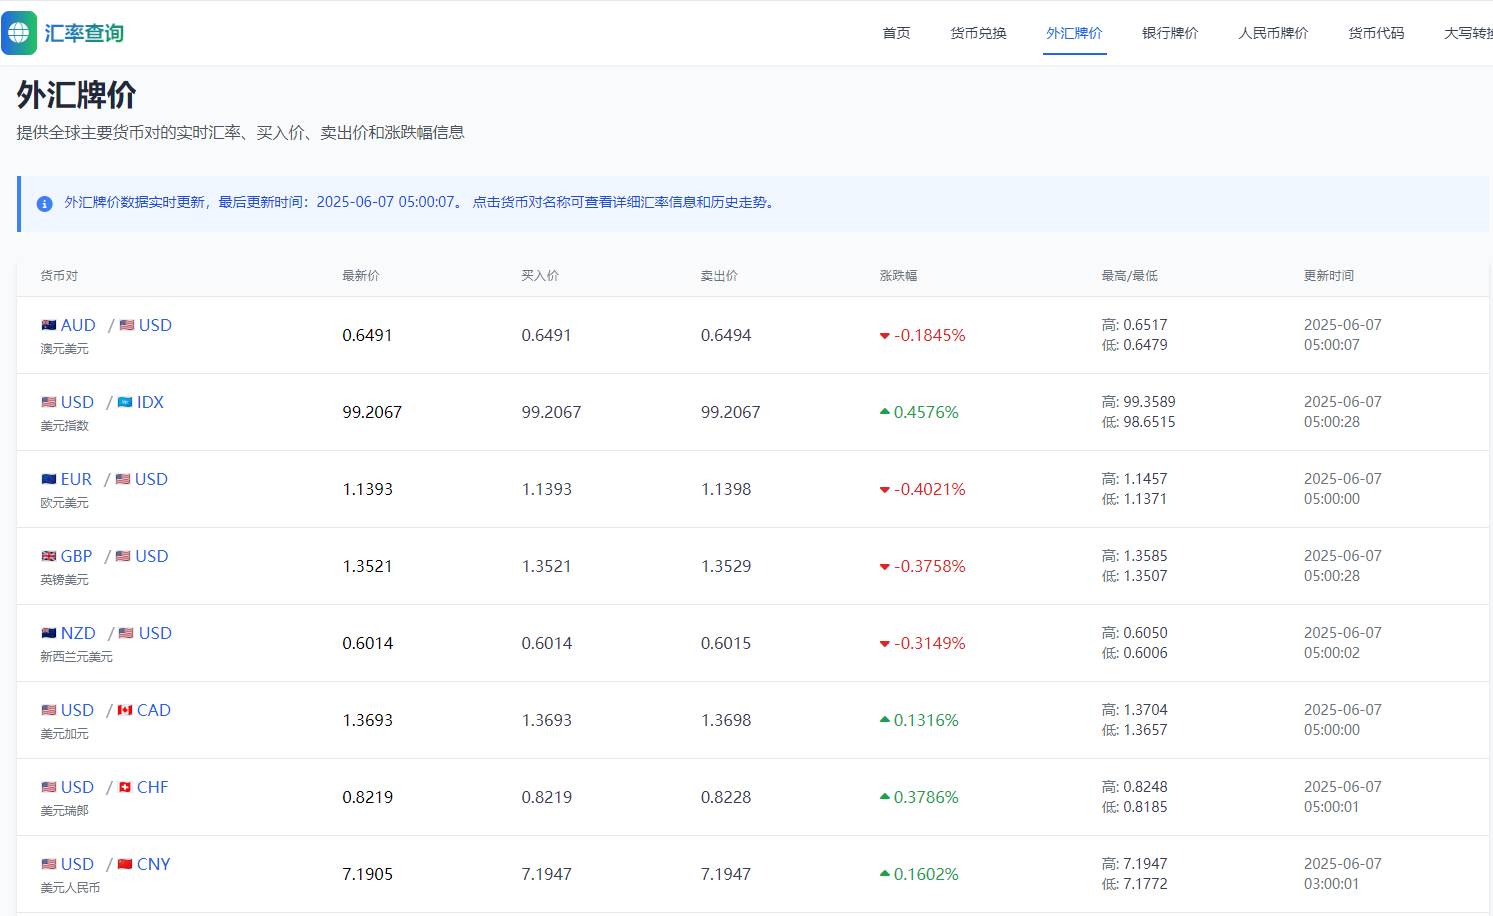Open the CAD currency link

(x=154, y=710)
